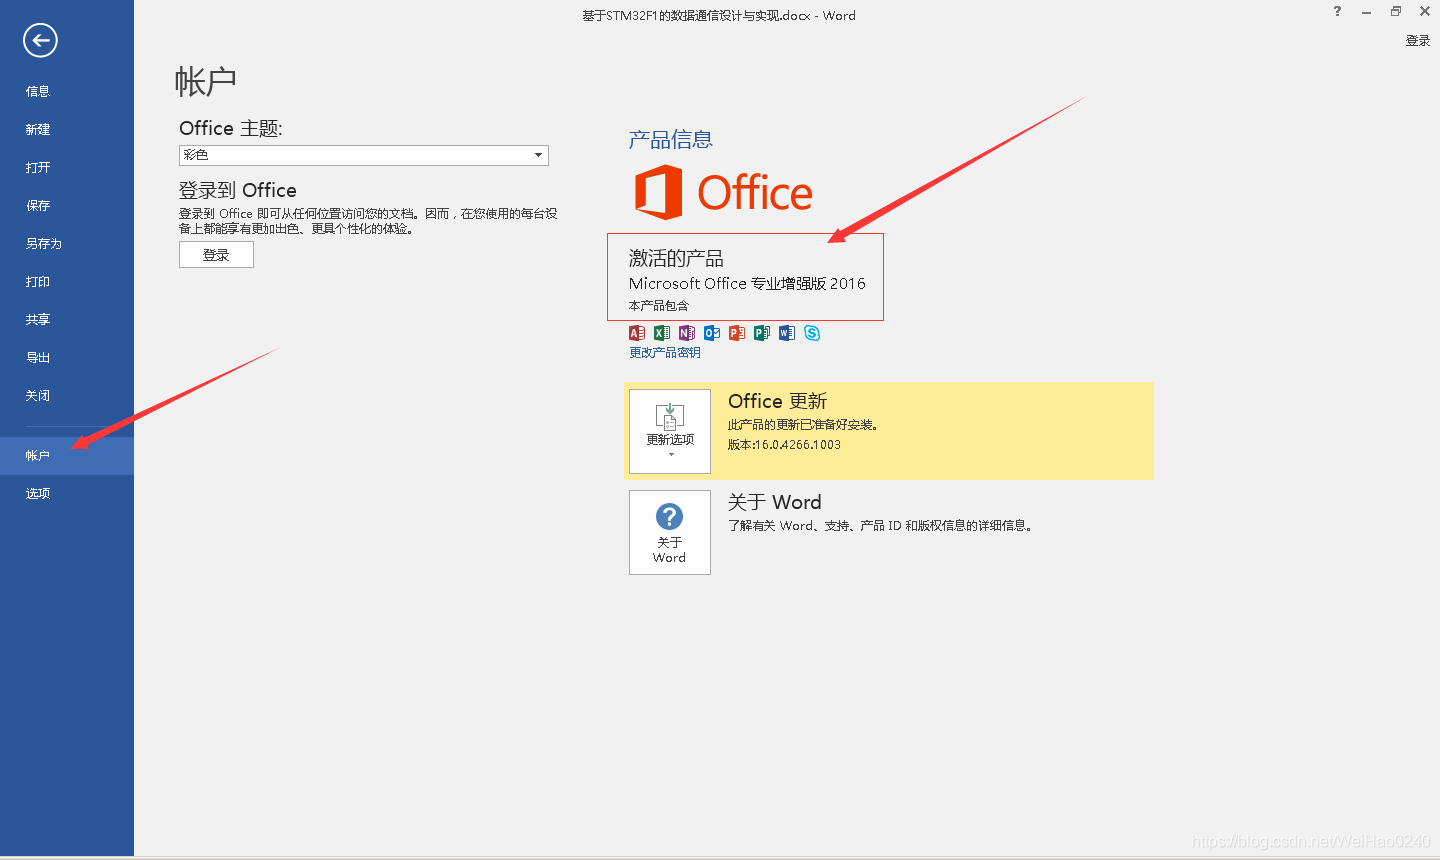The width and height of the screenshot is (1440, 860).
Task: Select 新建 in the sidebar
Action: coord(67,129)
